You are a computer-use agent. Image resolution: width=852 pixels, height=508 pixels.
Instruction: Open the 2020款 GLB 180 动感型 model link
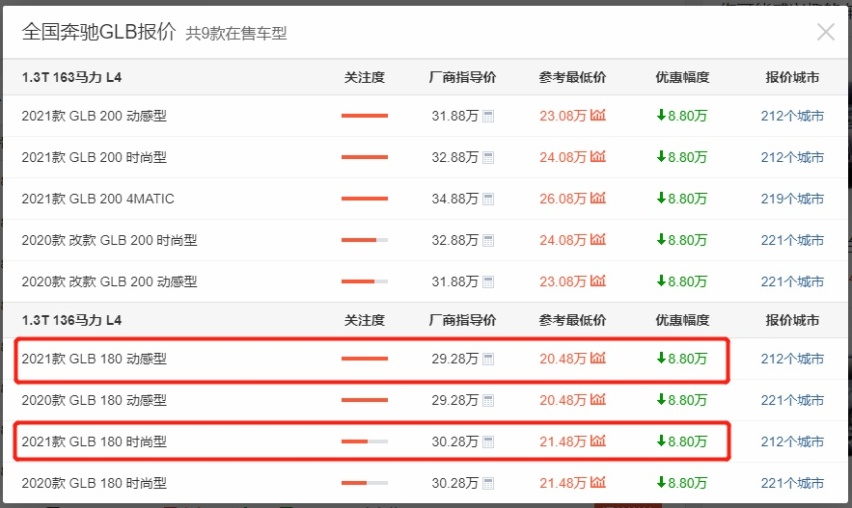pyautogui.click(x=94, y=400)
